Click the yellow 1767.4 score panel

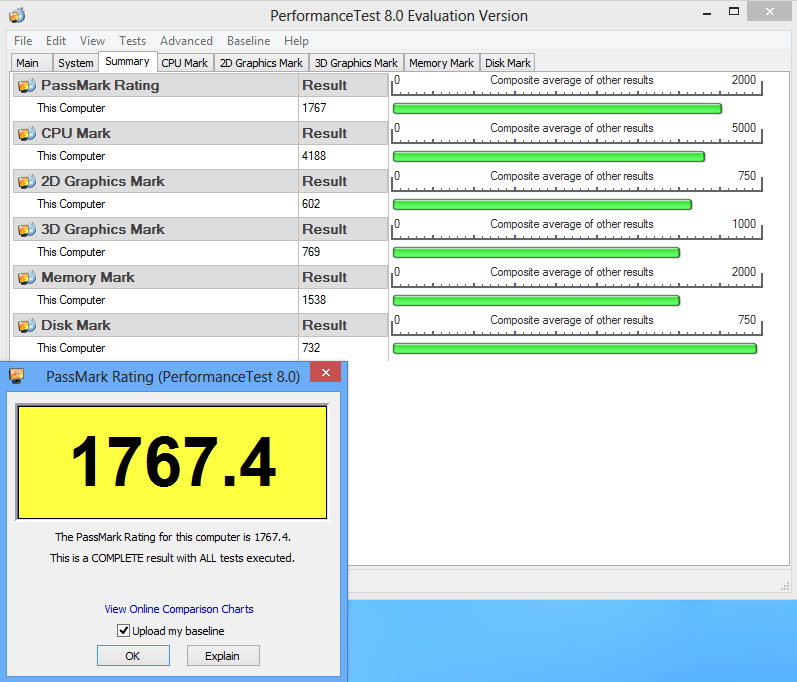172,462
